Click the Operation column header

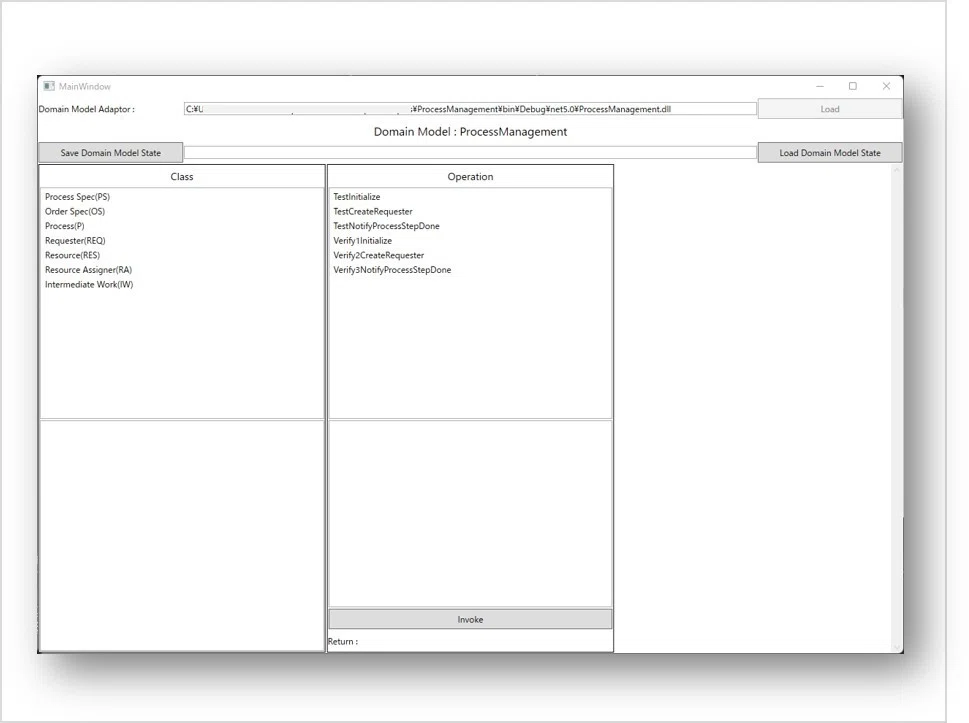click(x=470, y=177)
